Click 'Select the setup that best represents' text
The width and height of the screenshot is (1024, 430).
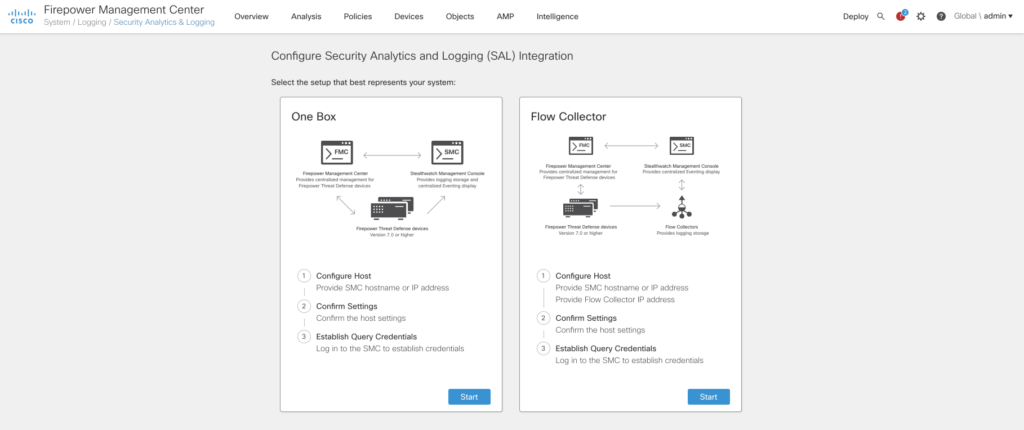(363, 83)
